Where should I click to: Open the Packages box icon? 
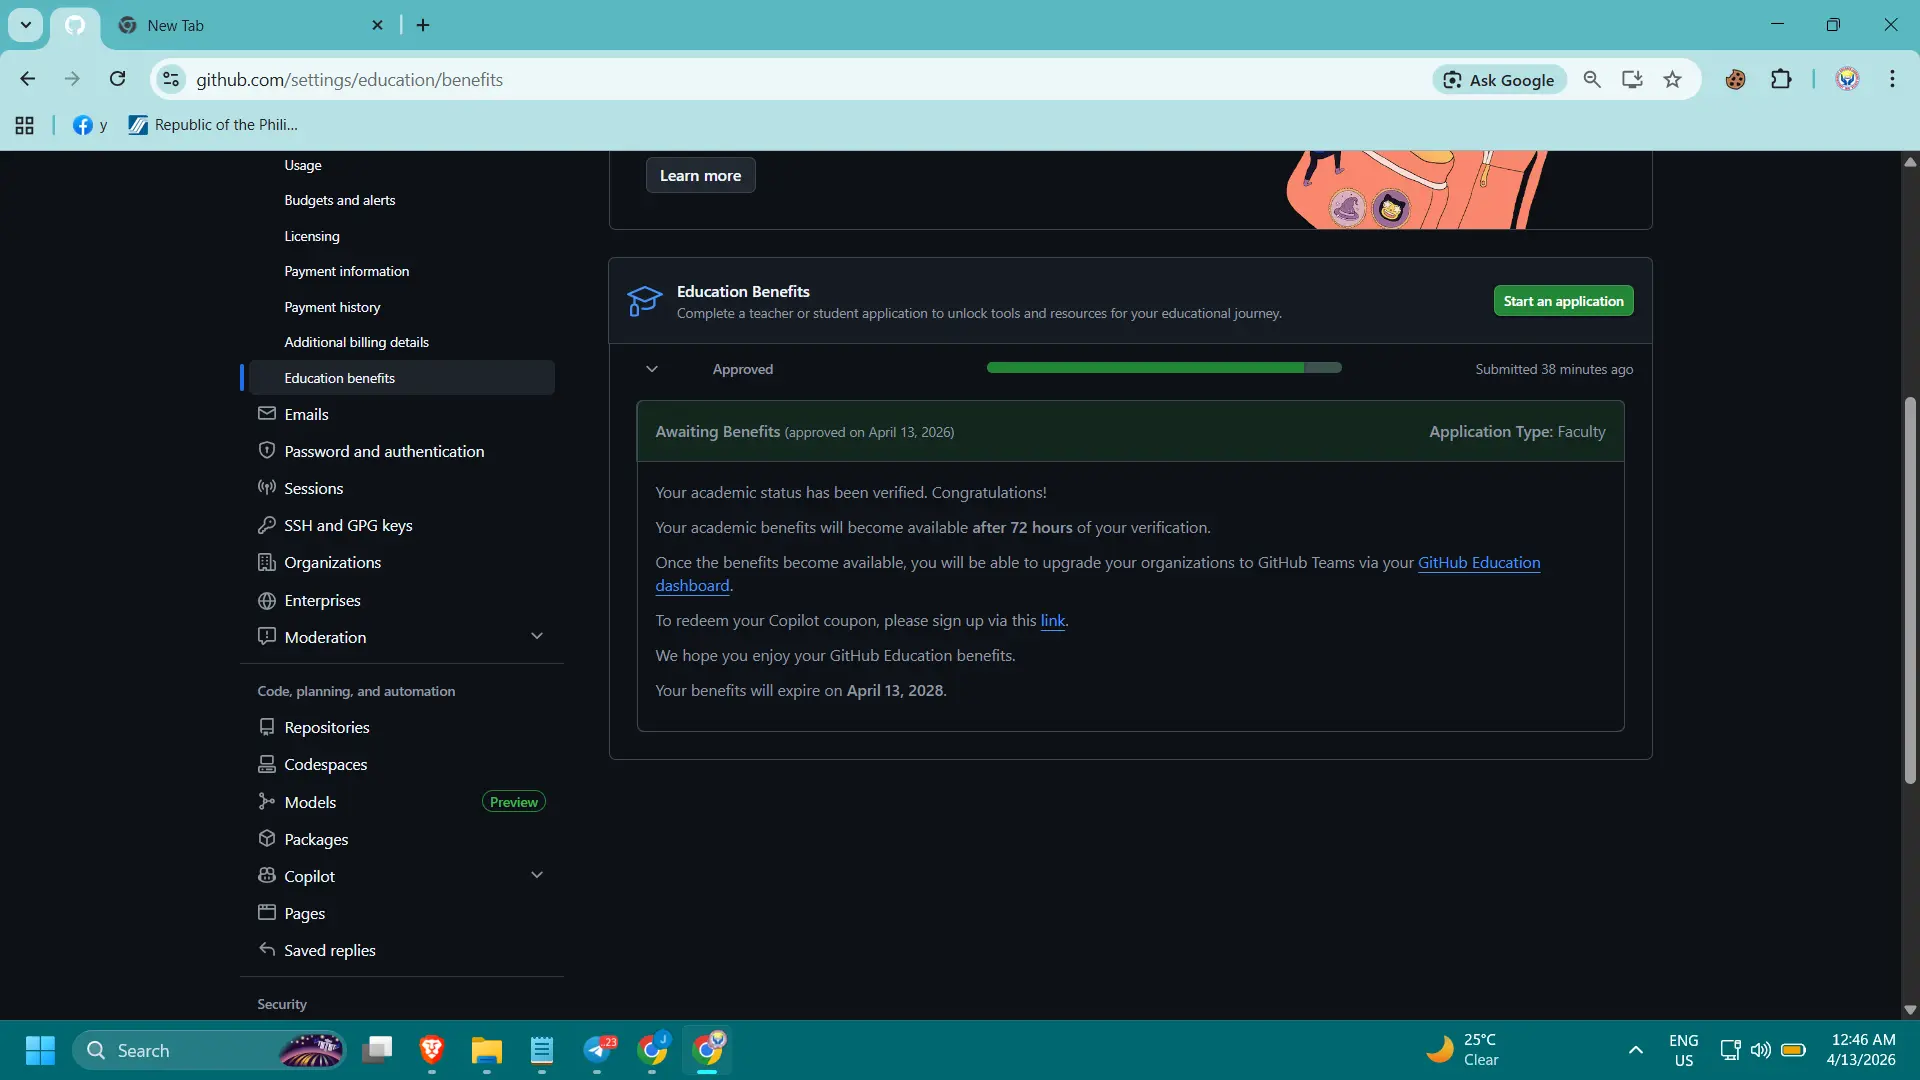pos(266,839)
